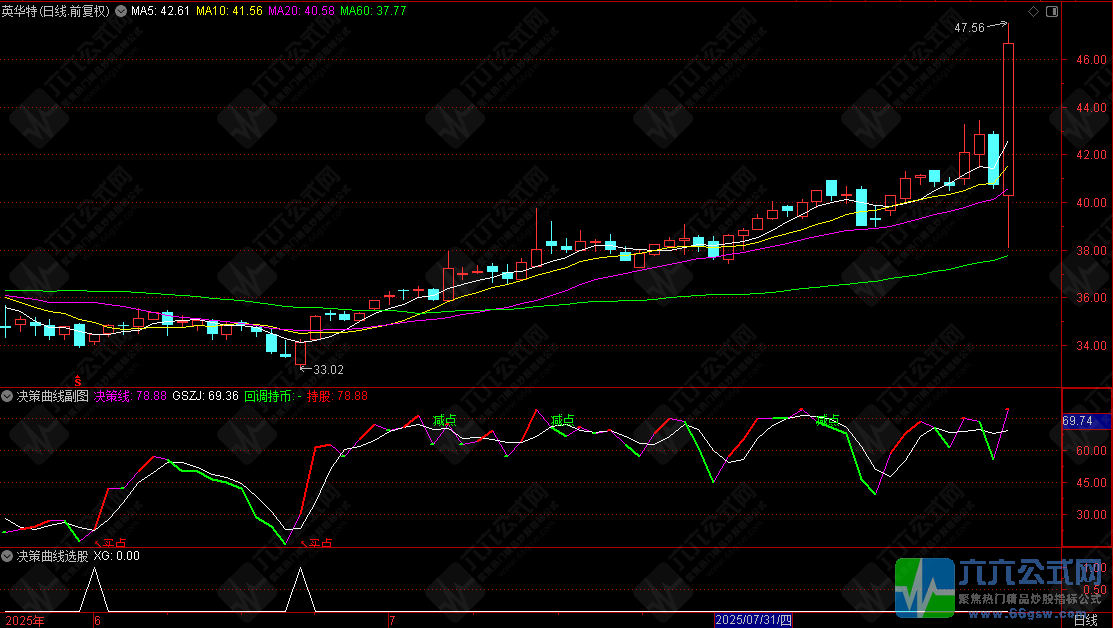Click the tall red candle at 47.56 high

pyautogui.click(x=1008, y=119)
